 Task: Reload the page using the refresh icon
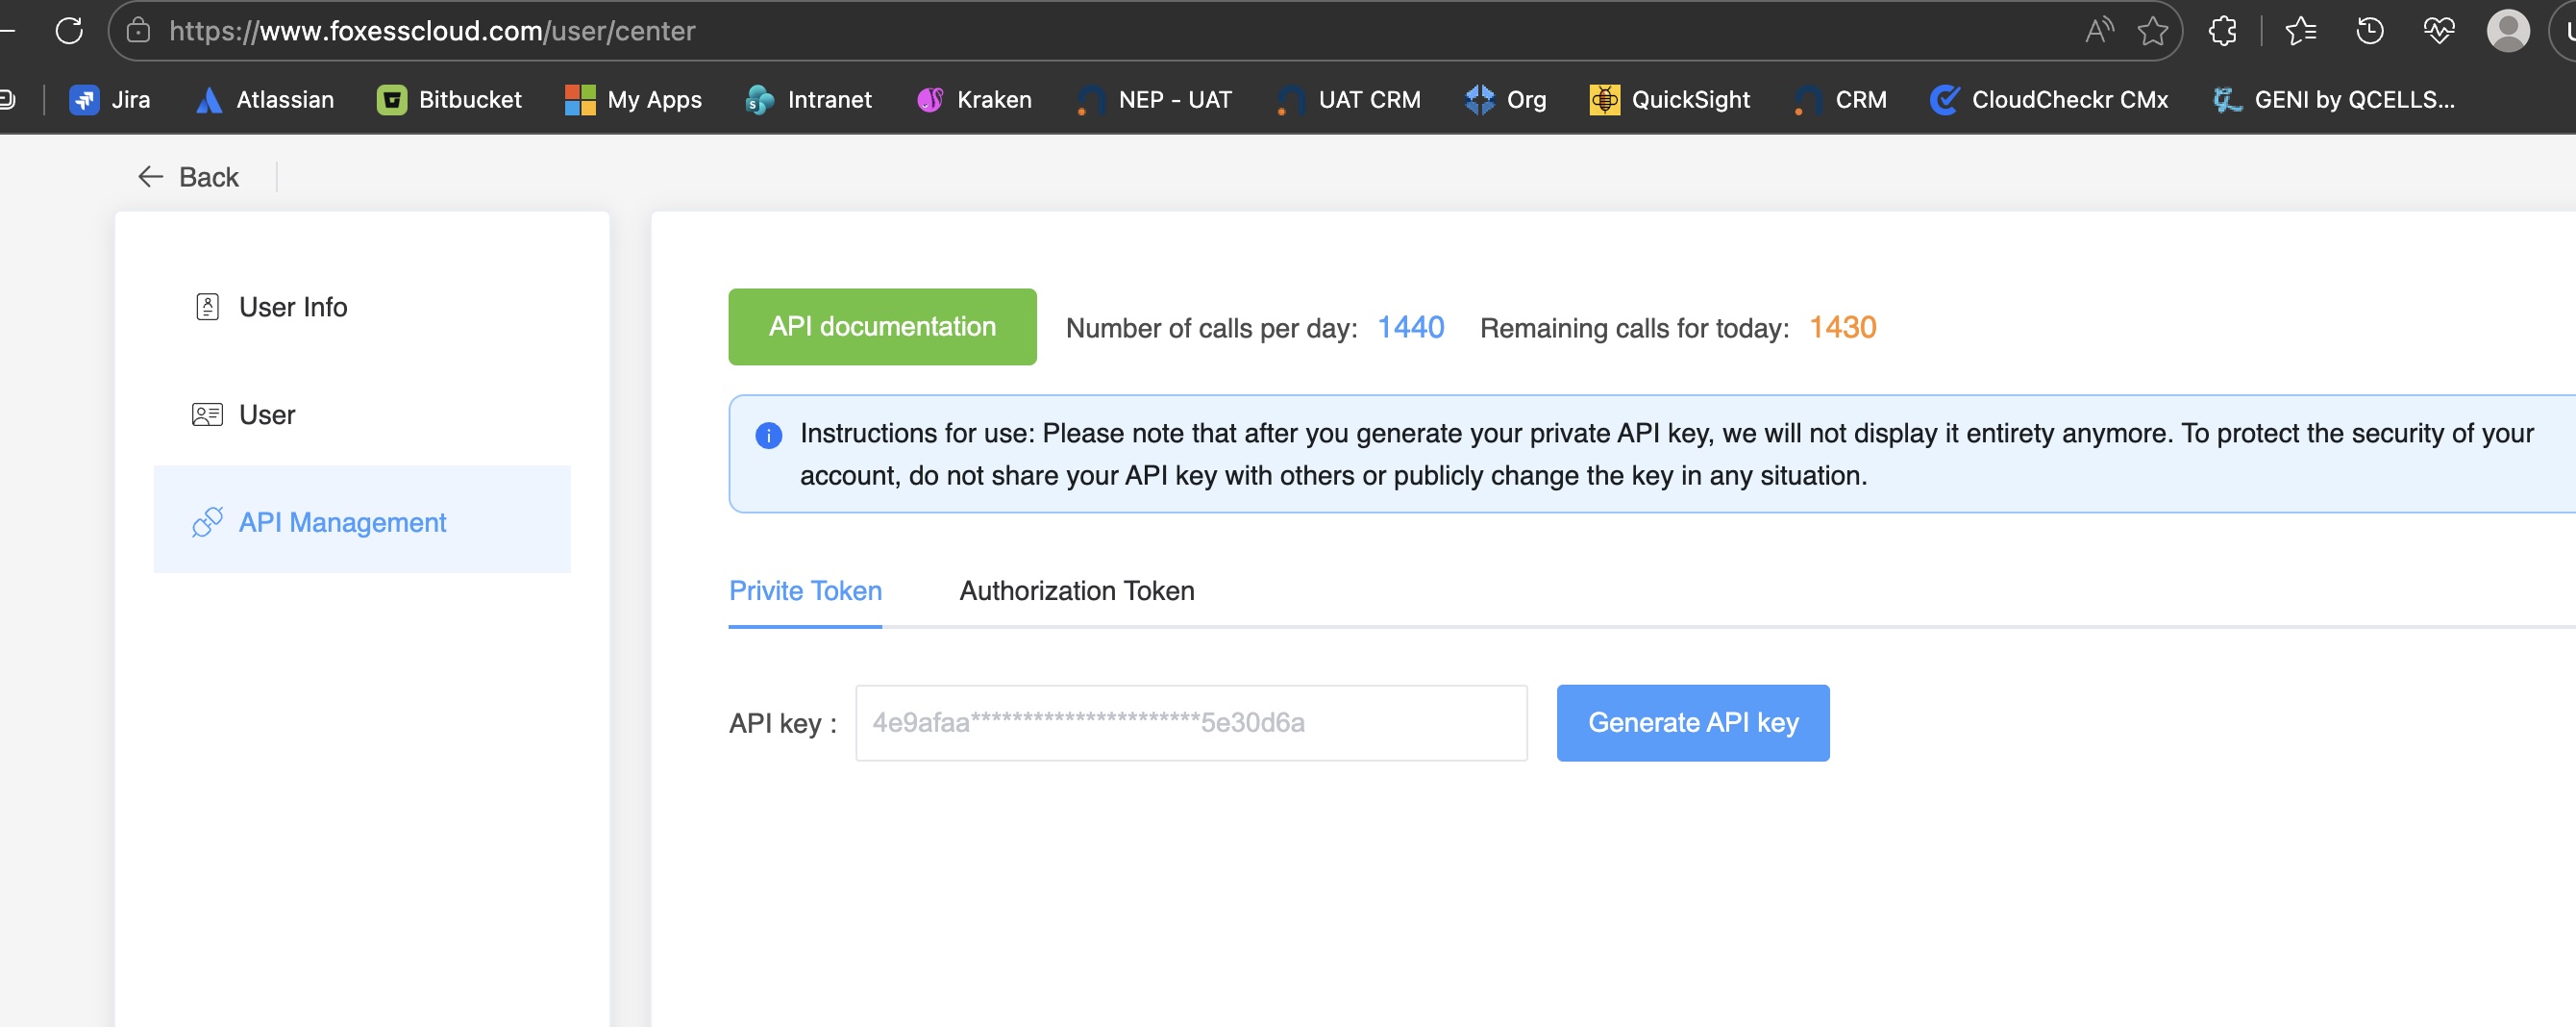[70, 30]
